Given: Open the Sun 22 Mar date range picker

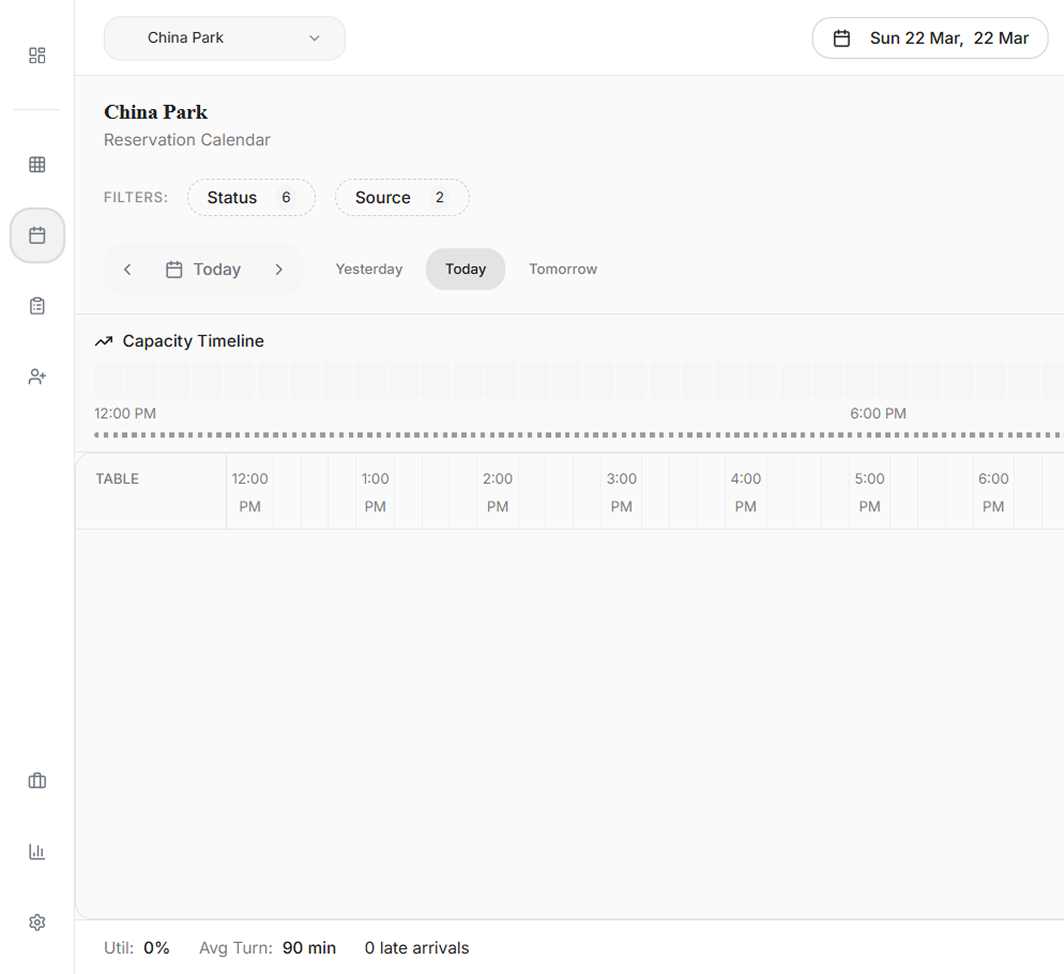Looking at the screenshot, I should [930, 38].
